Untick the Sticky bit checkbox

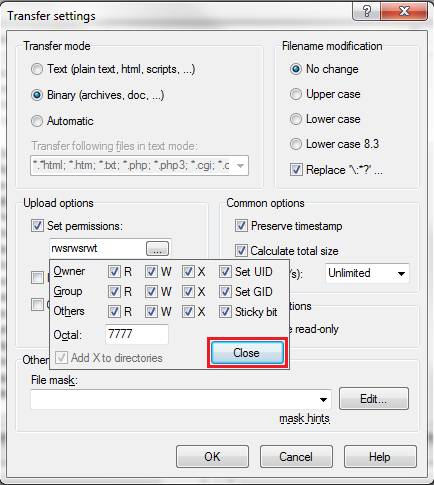coord(225,312)
